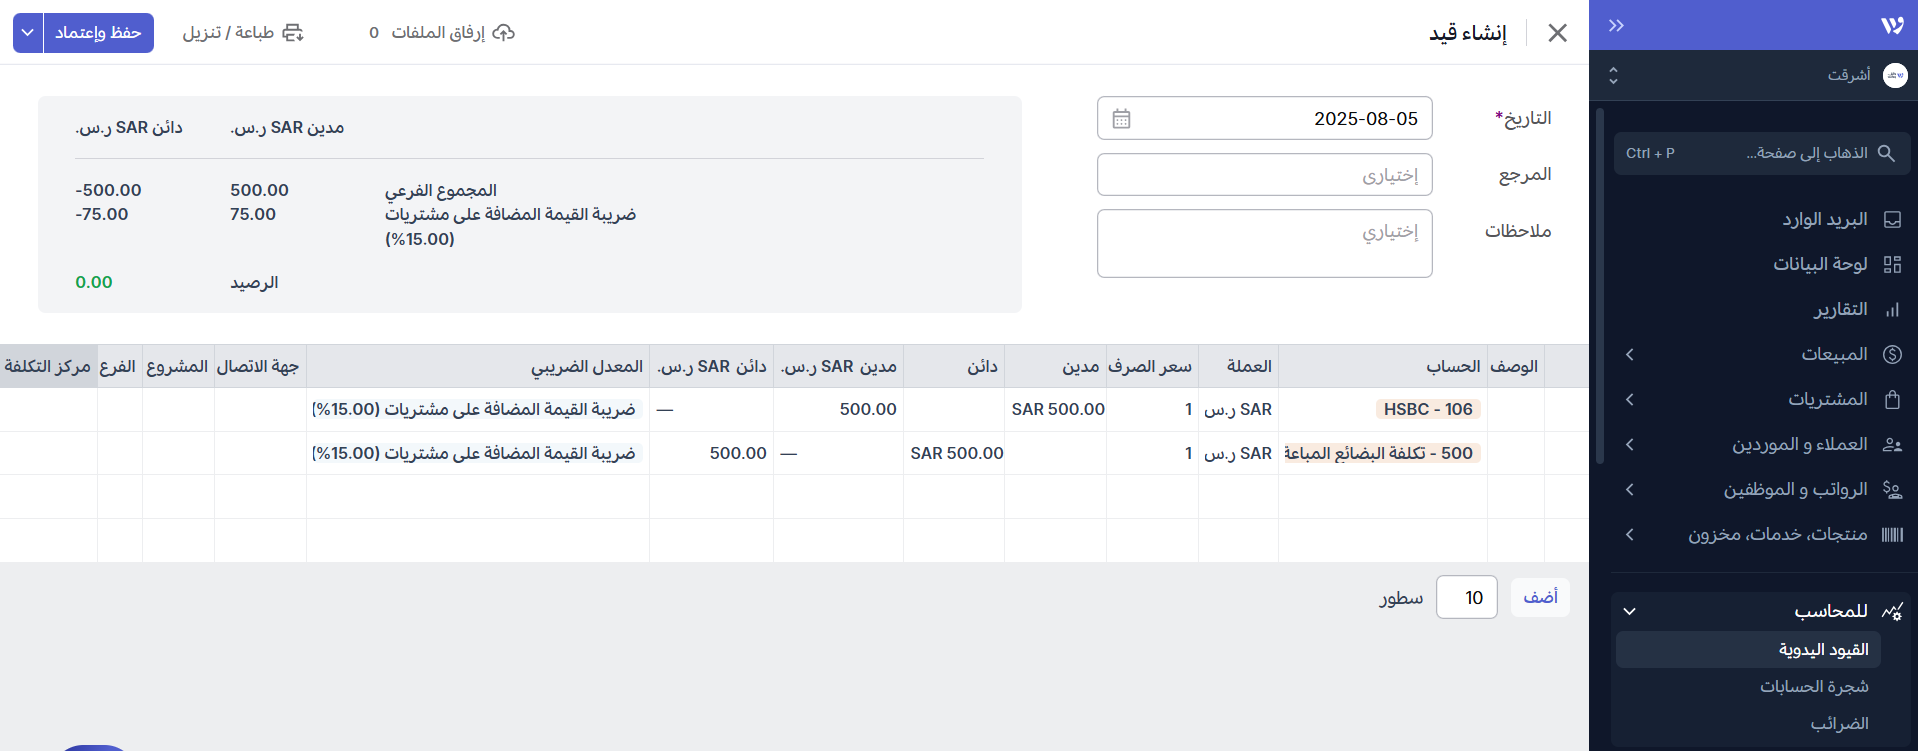
Task: Click Save and Approve (حفظ وإعتماد) button
Action: (98, 33)
